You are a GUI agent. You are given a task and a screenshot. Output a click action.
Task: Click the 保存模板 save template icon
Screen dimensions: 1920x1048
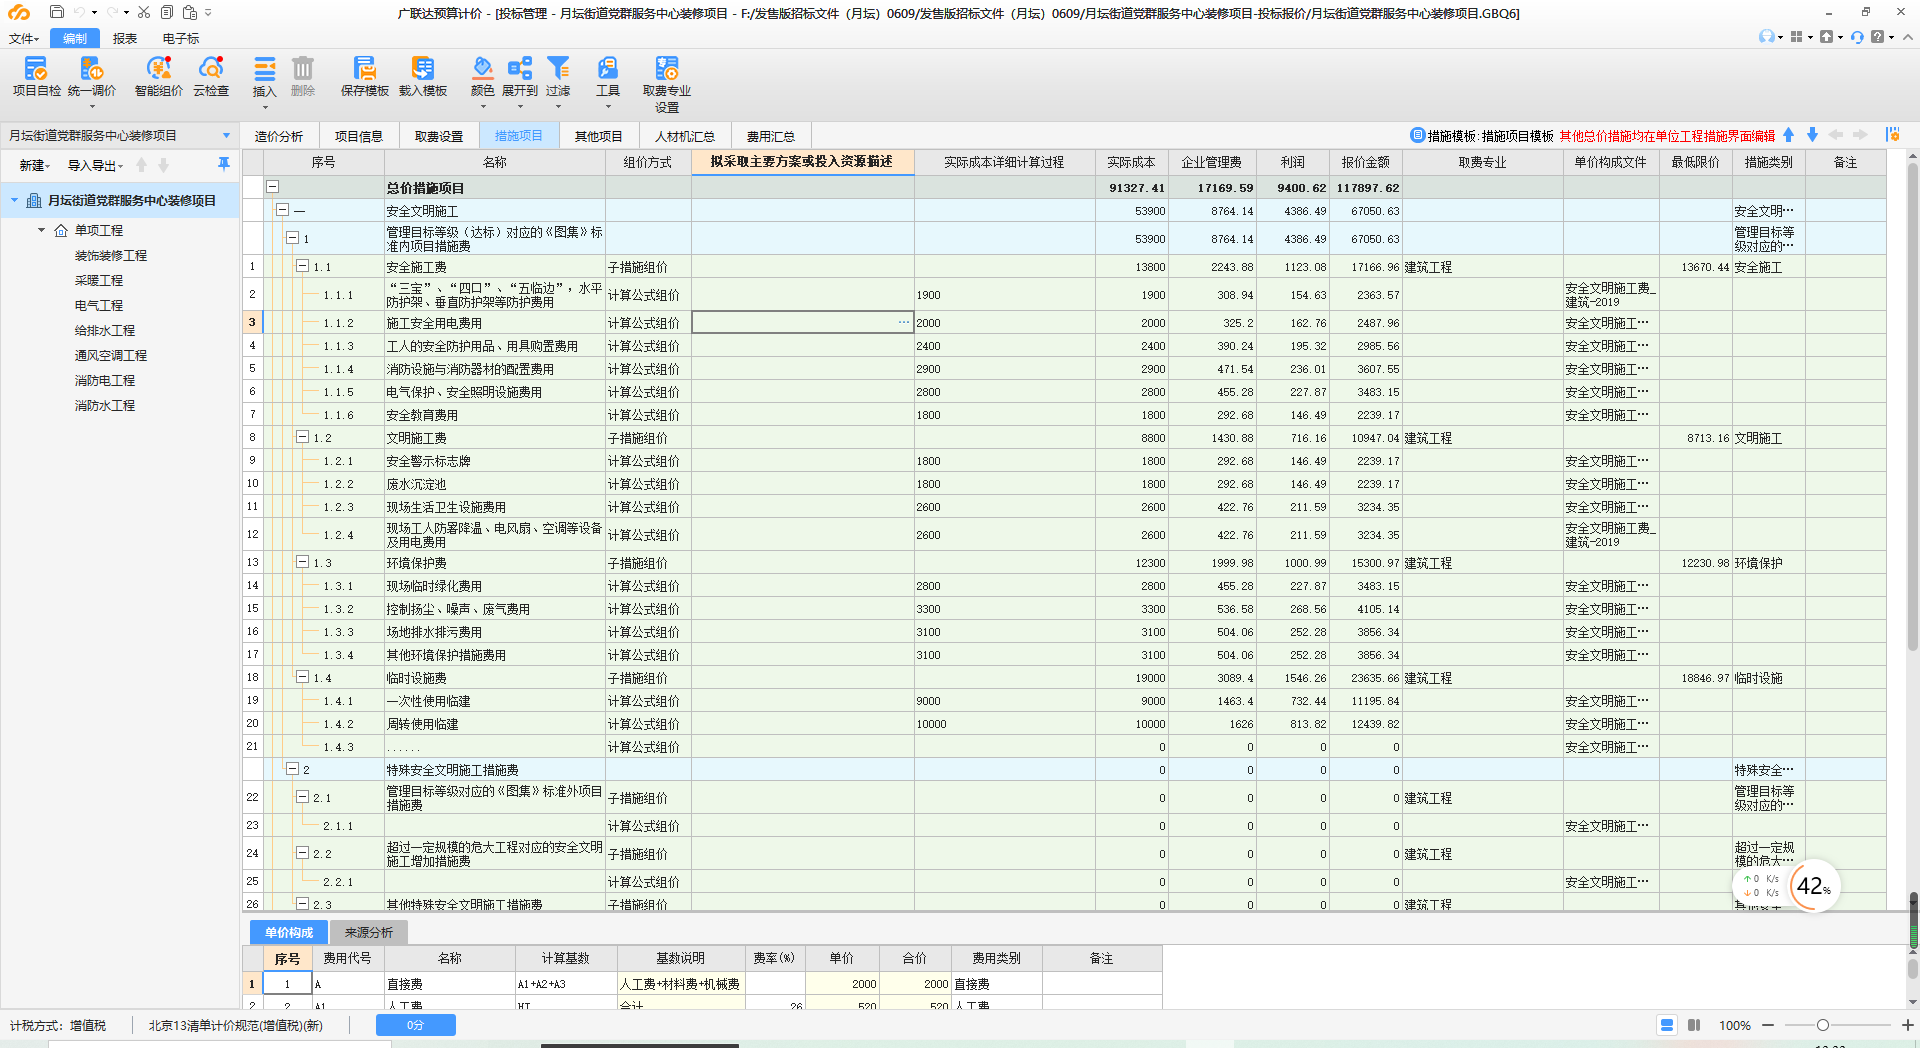[364, 76]
